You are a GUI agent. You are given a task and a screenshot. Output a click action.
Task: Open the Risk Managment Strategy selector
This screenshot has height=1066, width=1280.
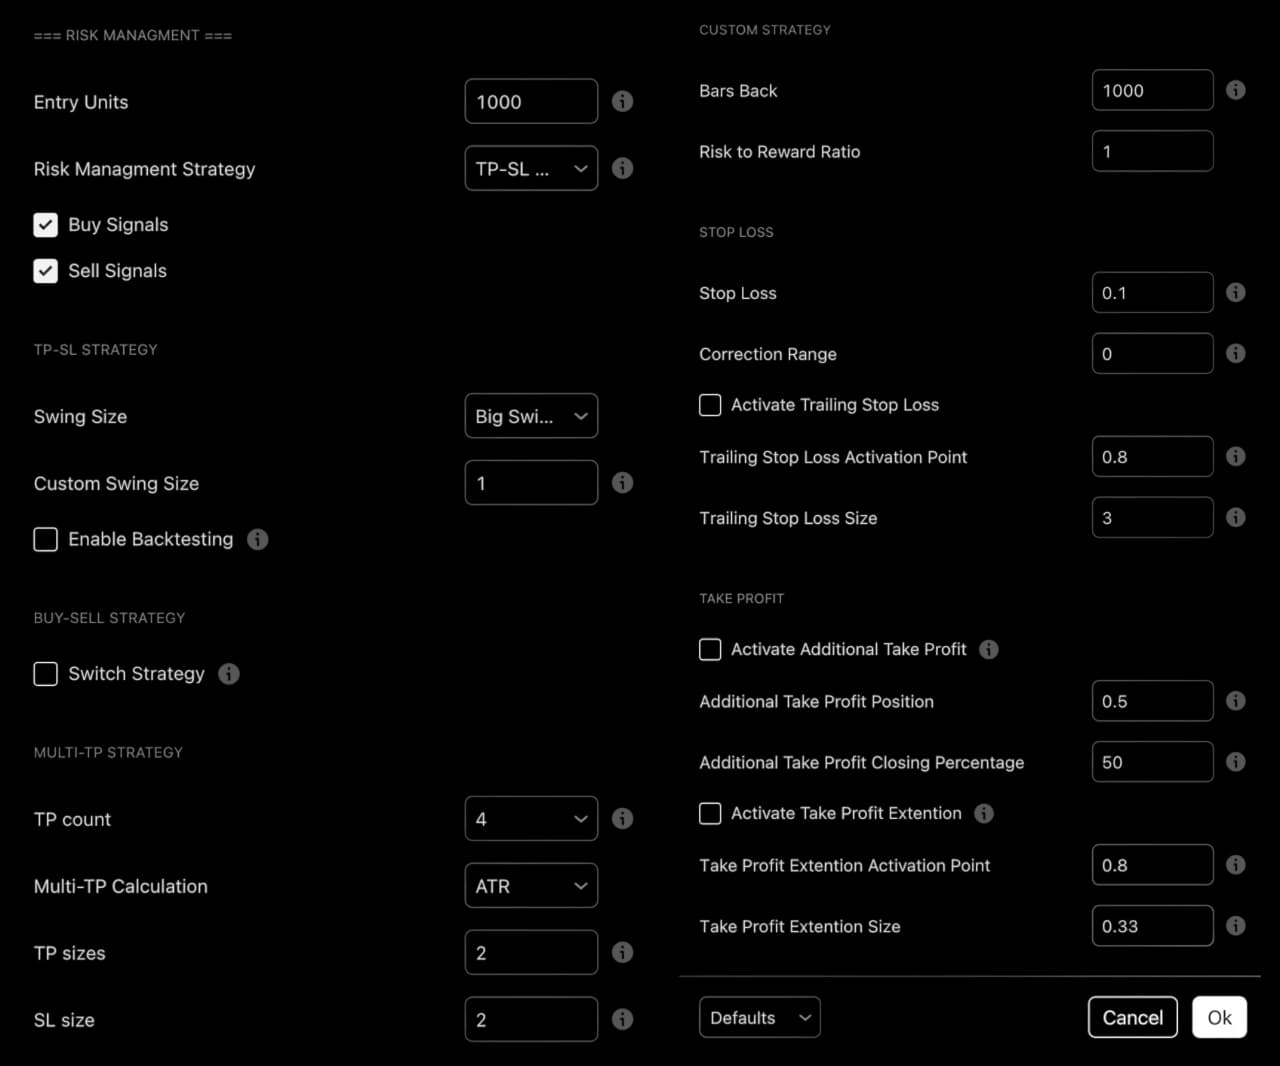[531, 168]
